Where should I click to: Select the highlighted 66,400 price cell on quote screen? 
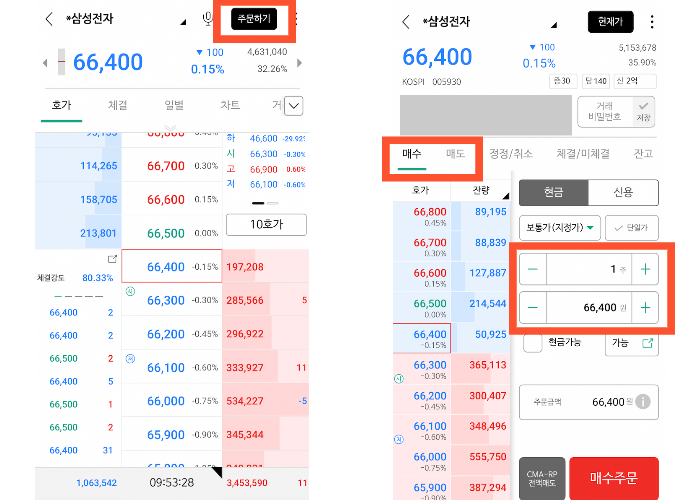point(172,267)
